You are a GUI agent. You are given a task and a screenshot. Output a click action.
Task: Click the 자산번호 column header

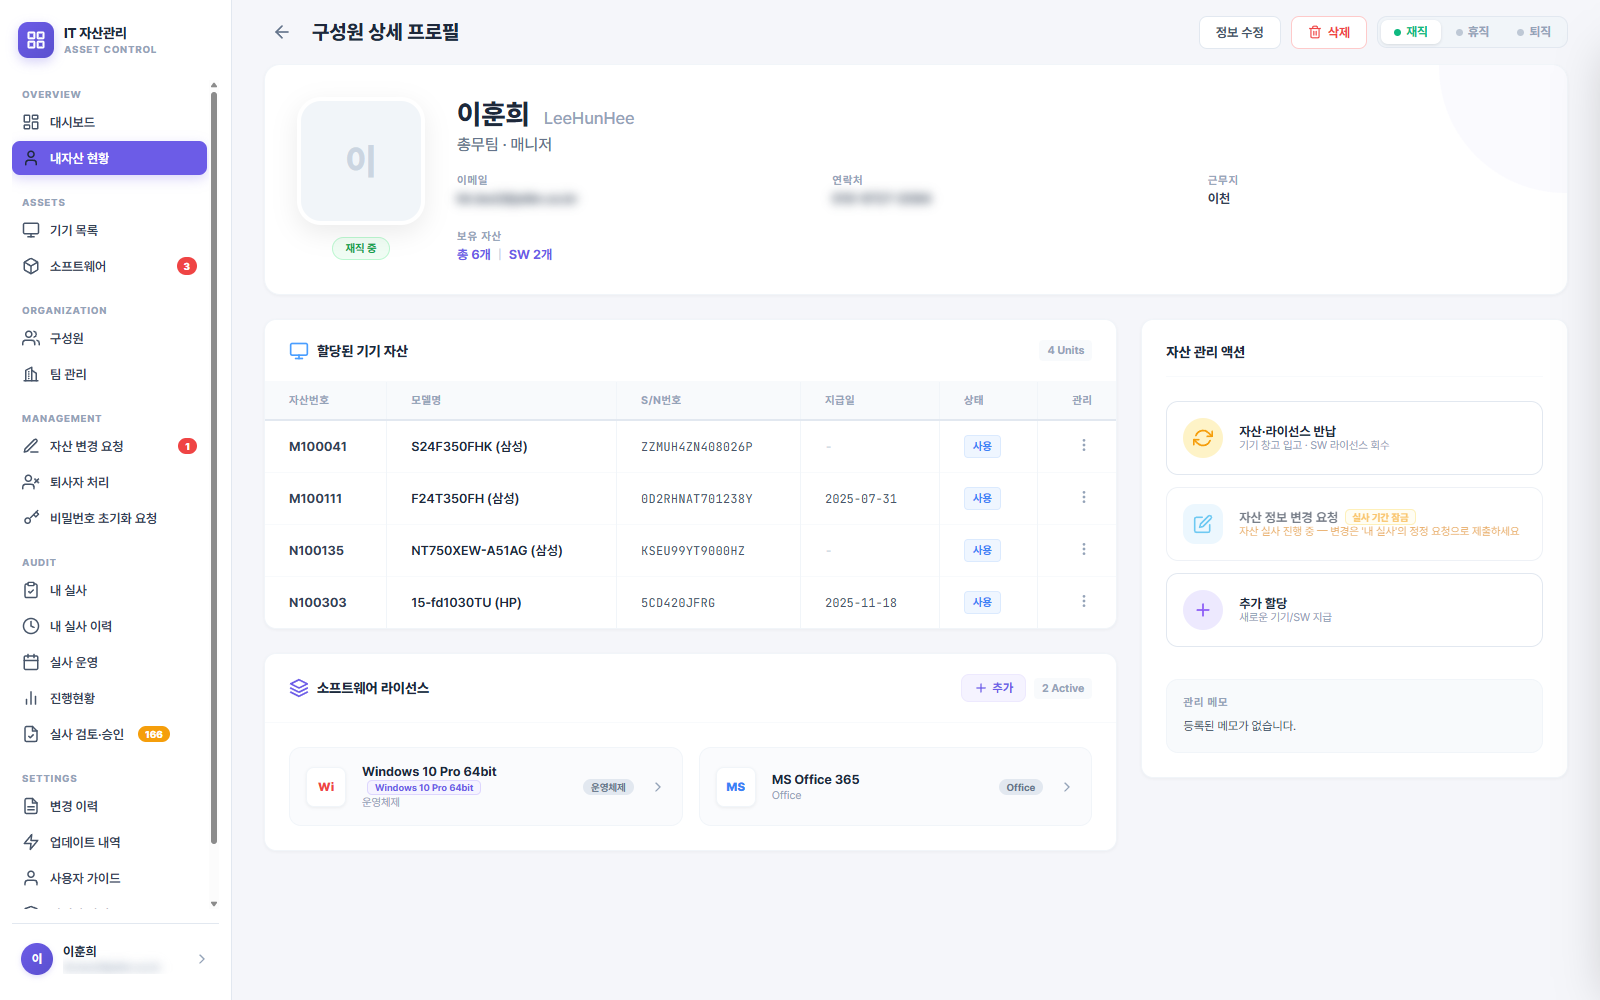(x=309, y=400)
